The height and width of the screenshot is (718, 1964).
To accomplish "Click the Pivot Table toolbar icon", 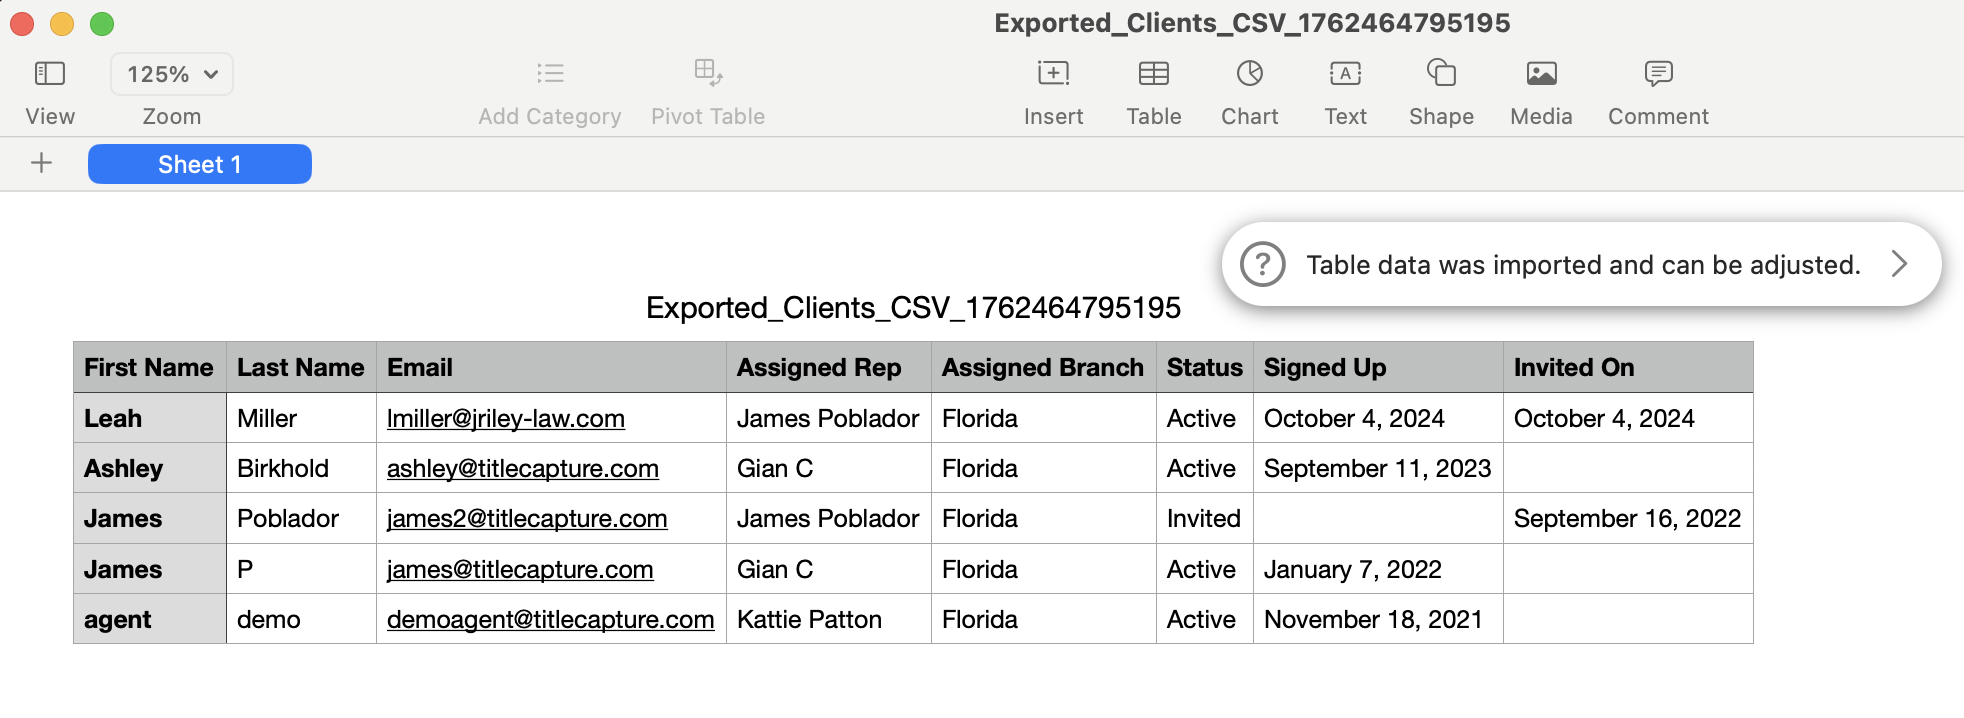I will 708,74.
